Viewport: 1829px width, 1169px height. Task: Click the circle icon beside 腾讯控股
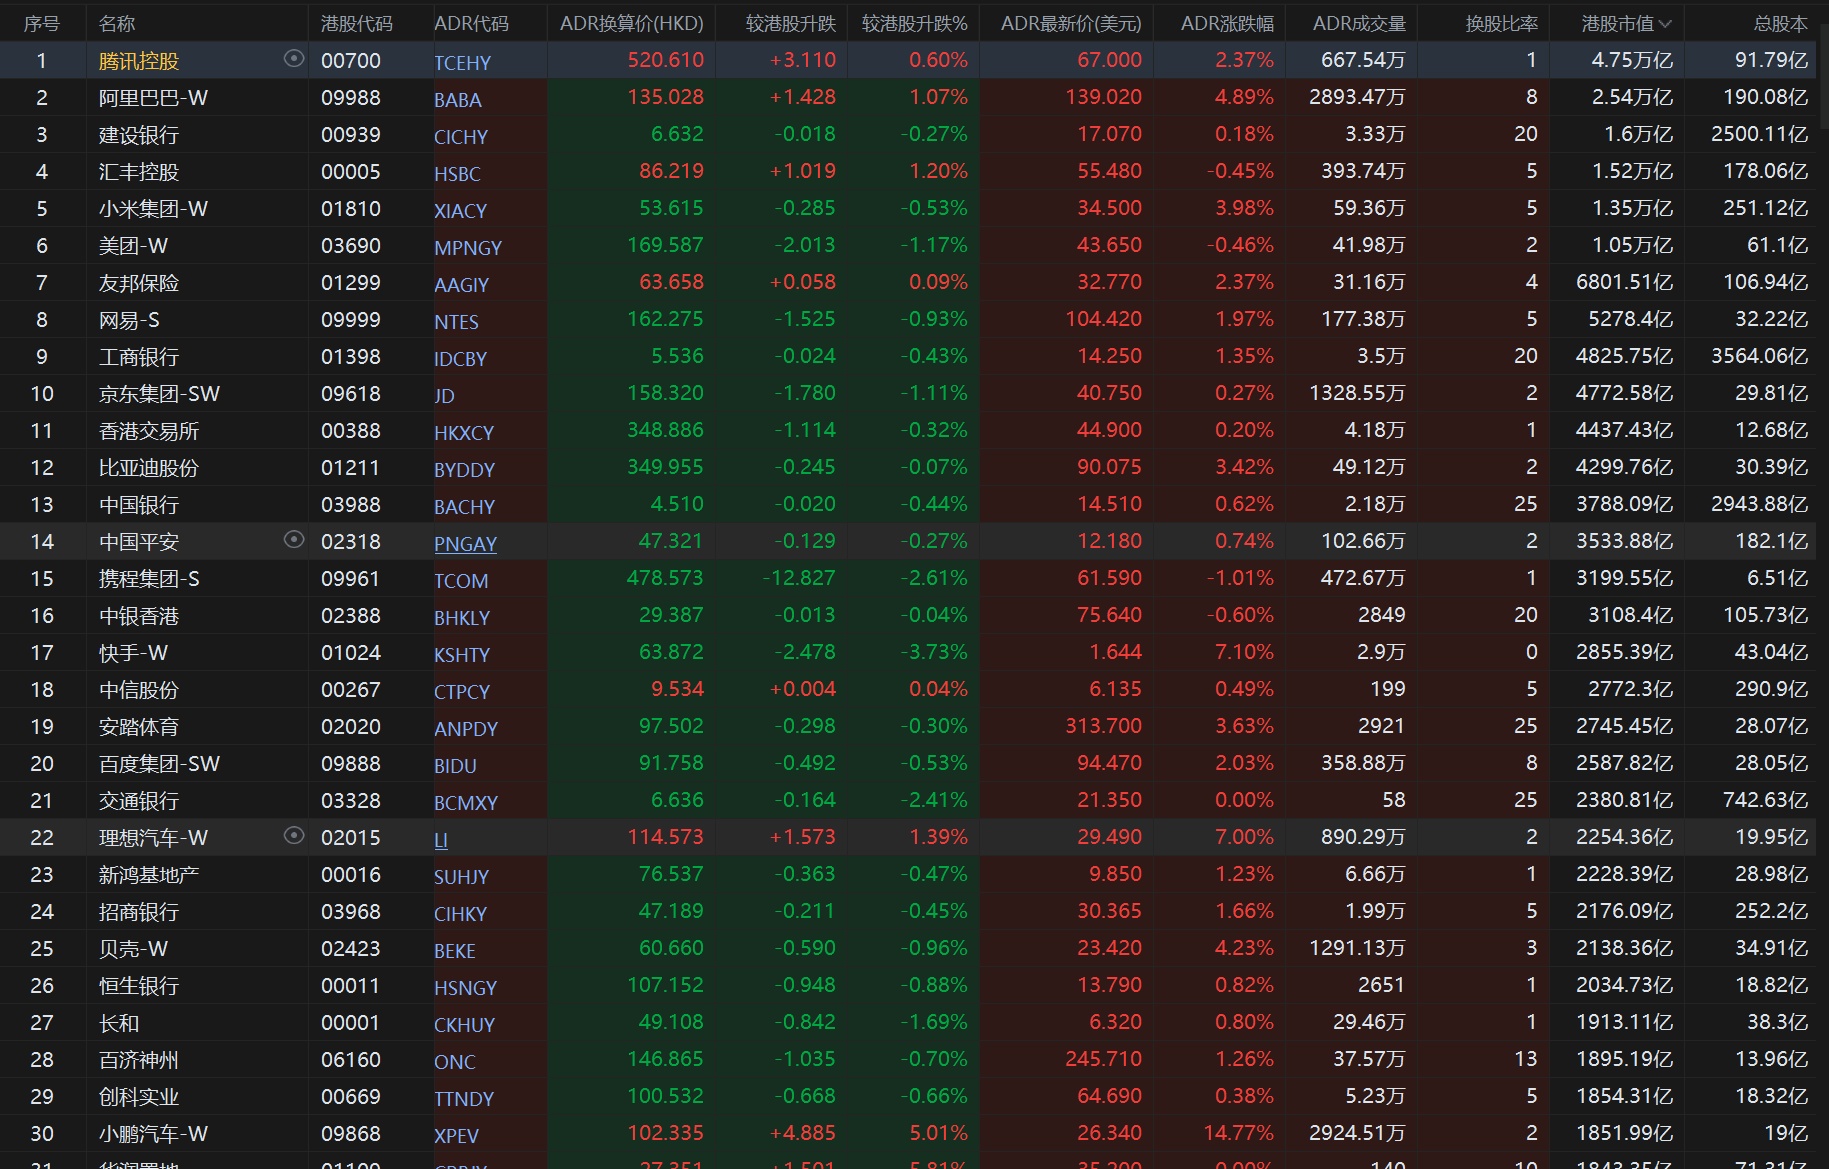tap(294, 59)
